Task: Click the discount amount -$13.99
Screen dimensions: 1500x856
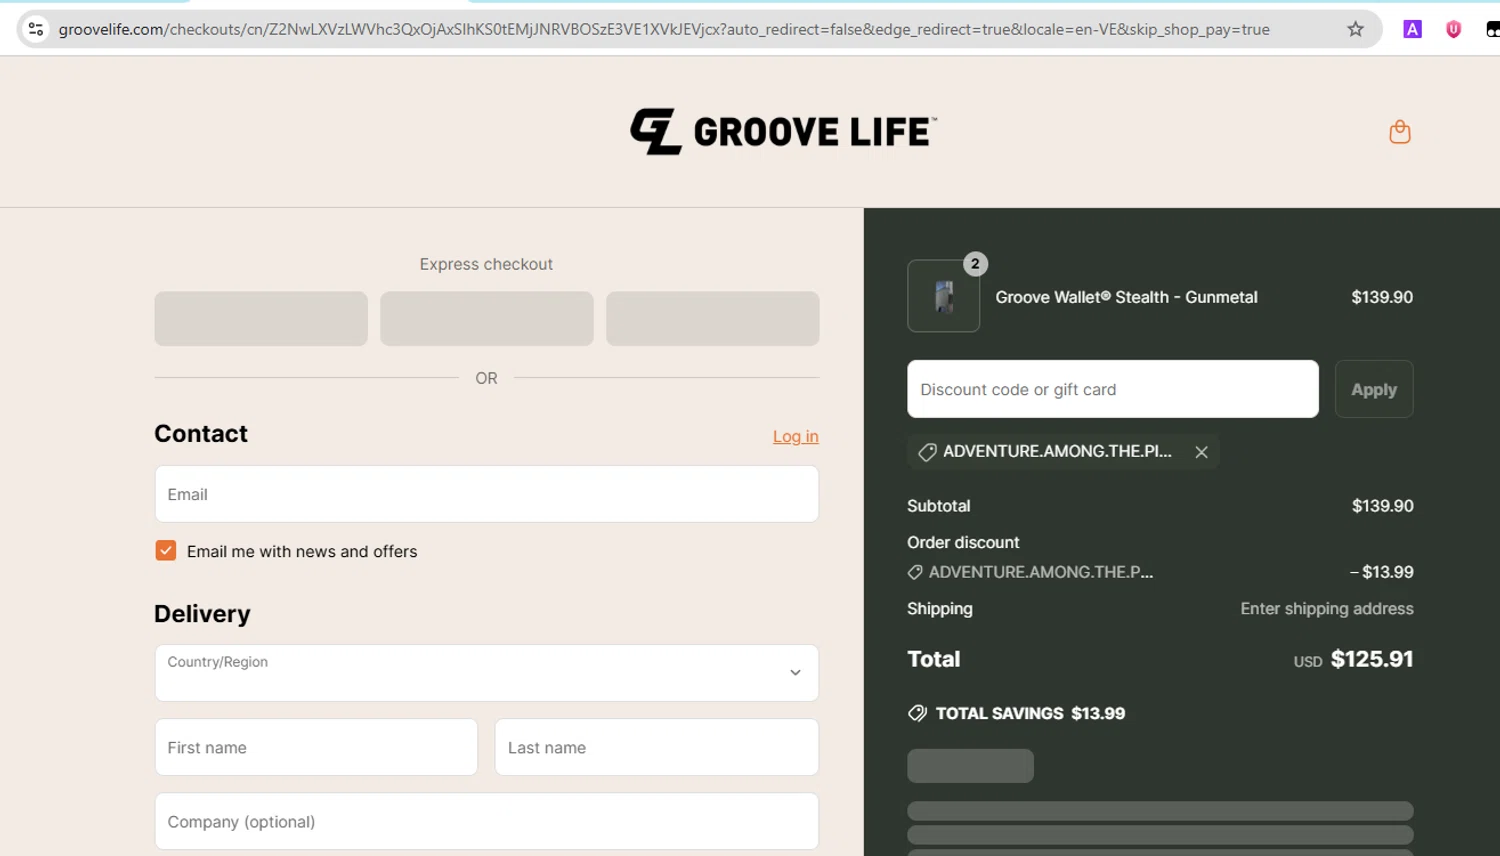Action: tap(1381, 572)
